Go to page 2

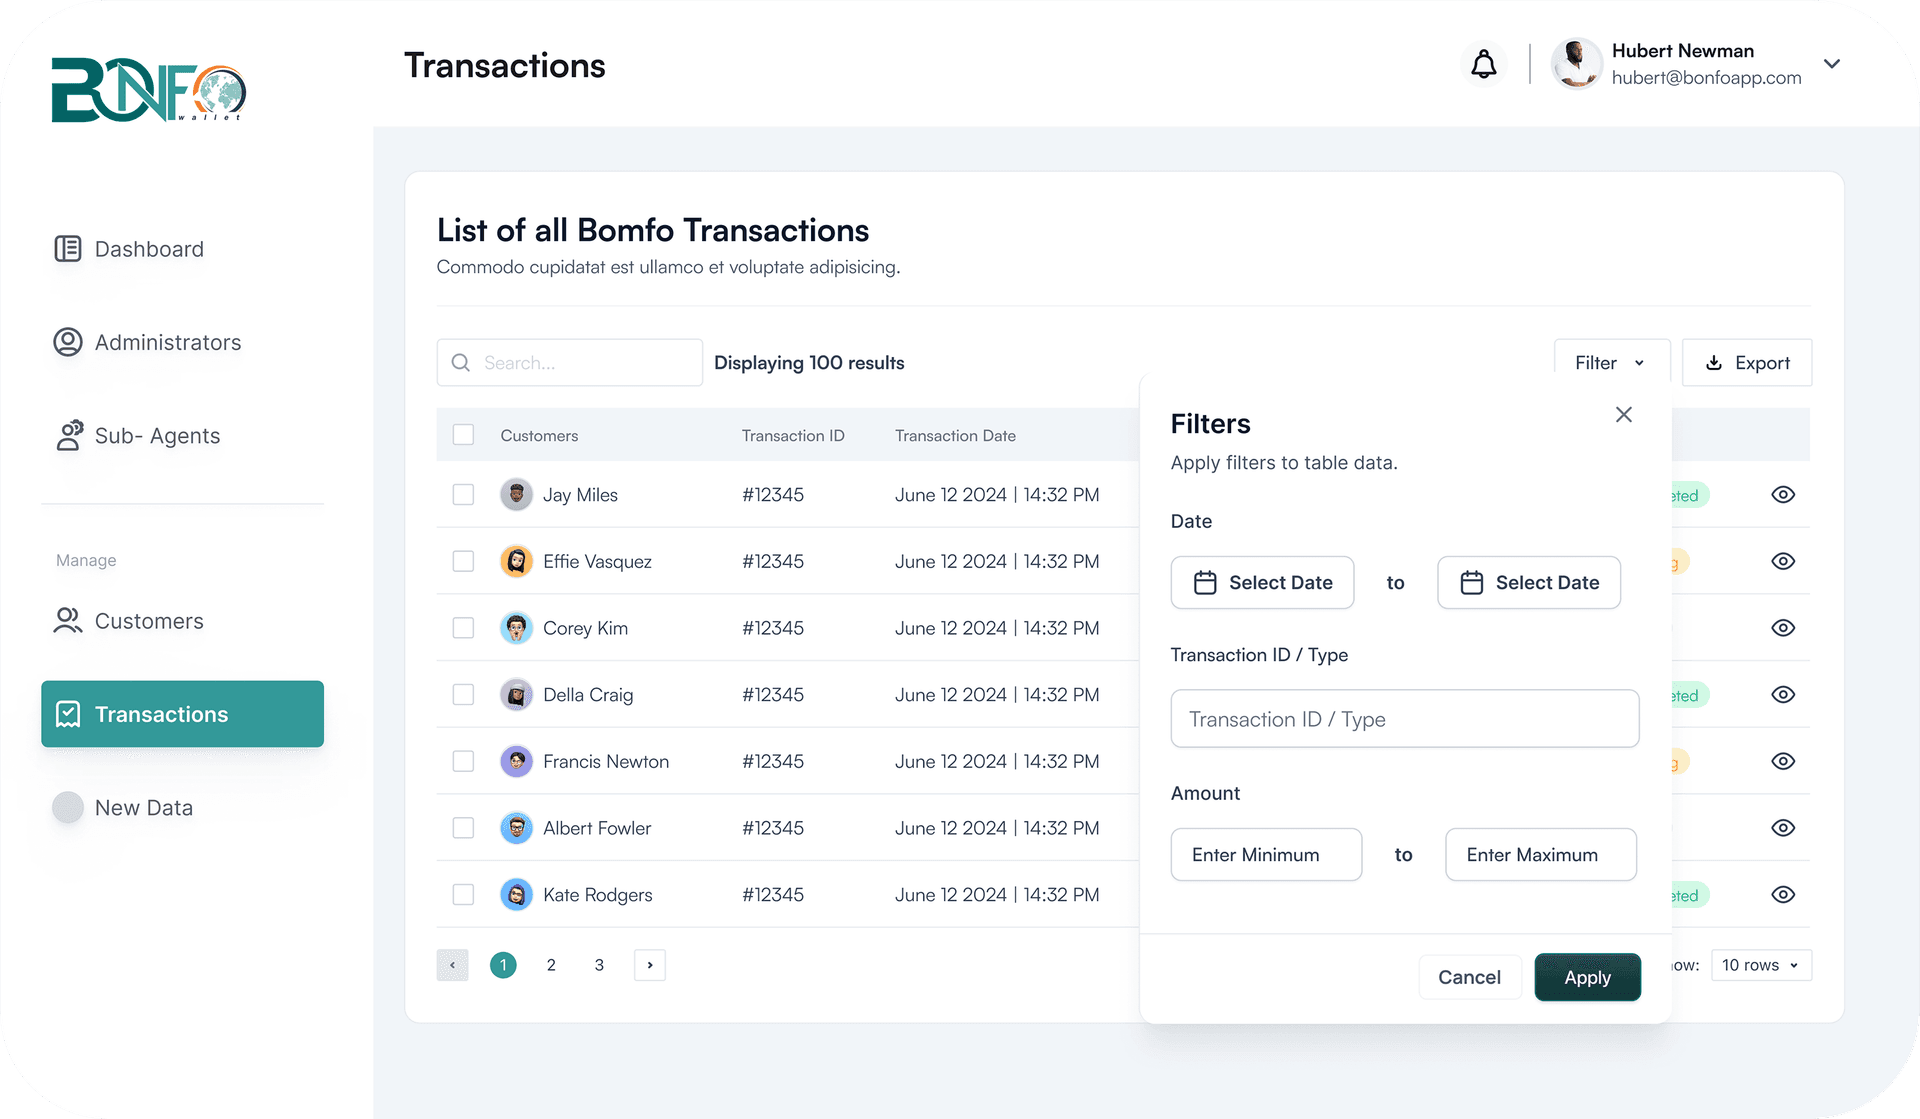(551, 965)
